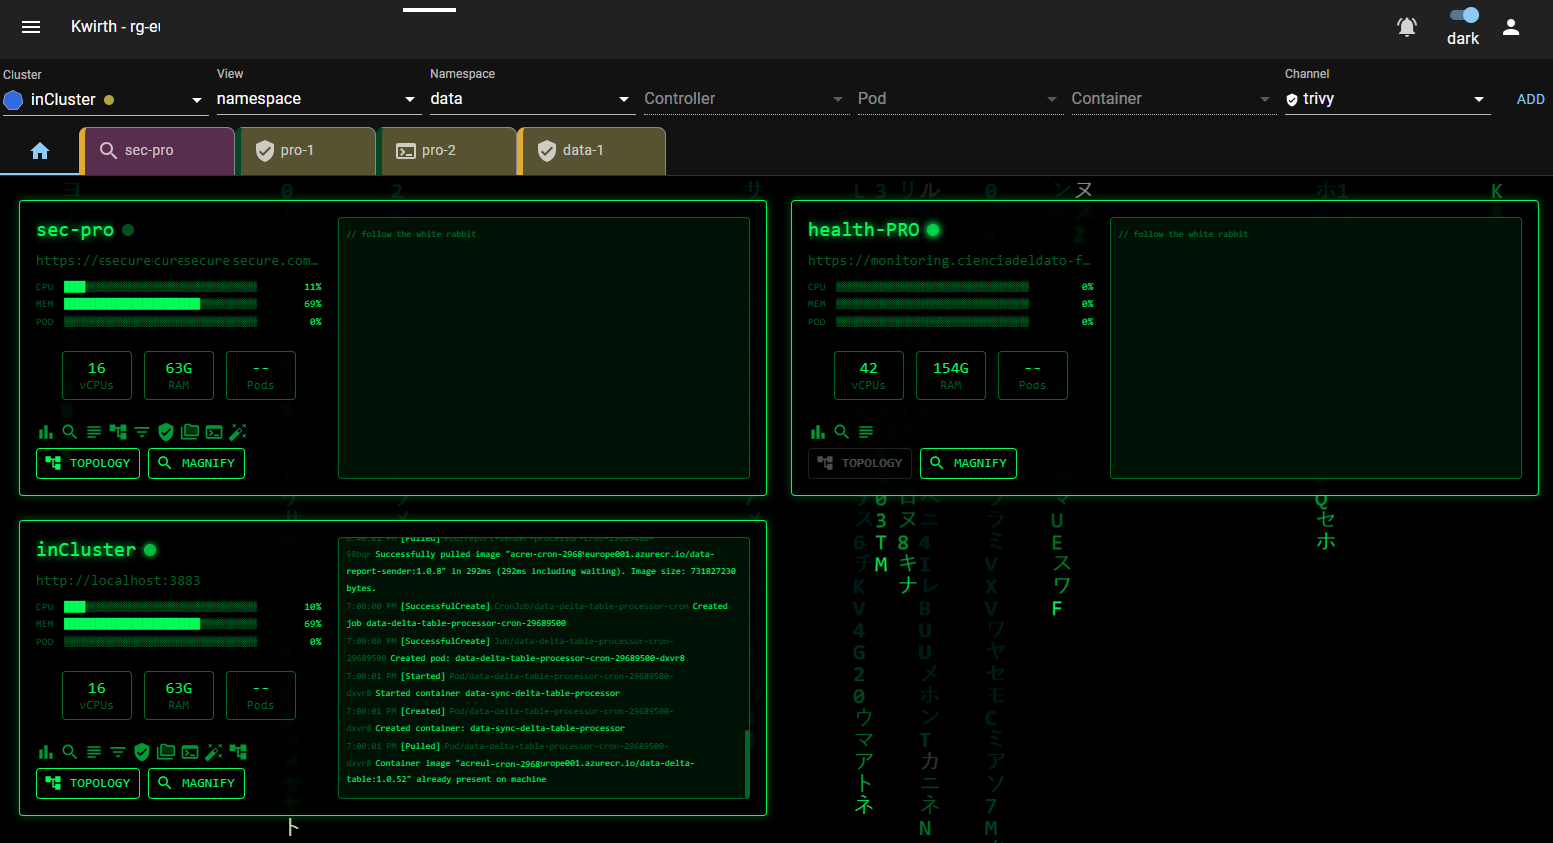
Task: Click the ADD button
Action: 1530,99
